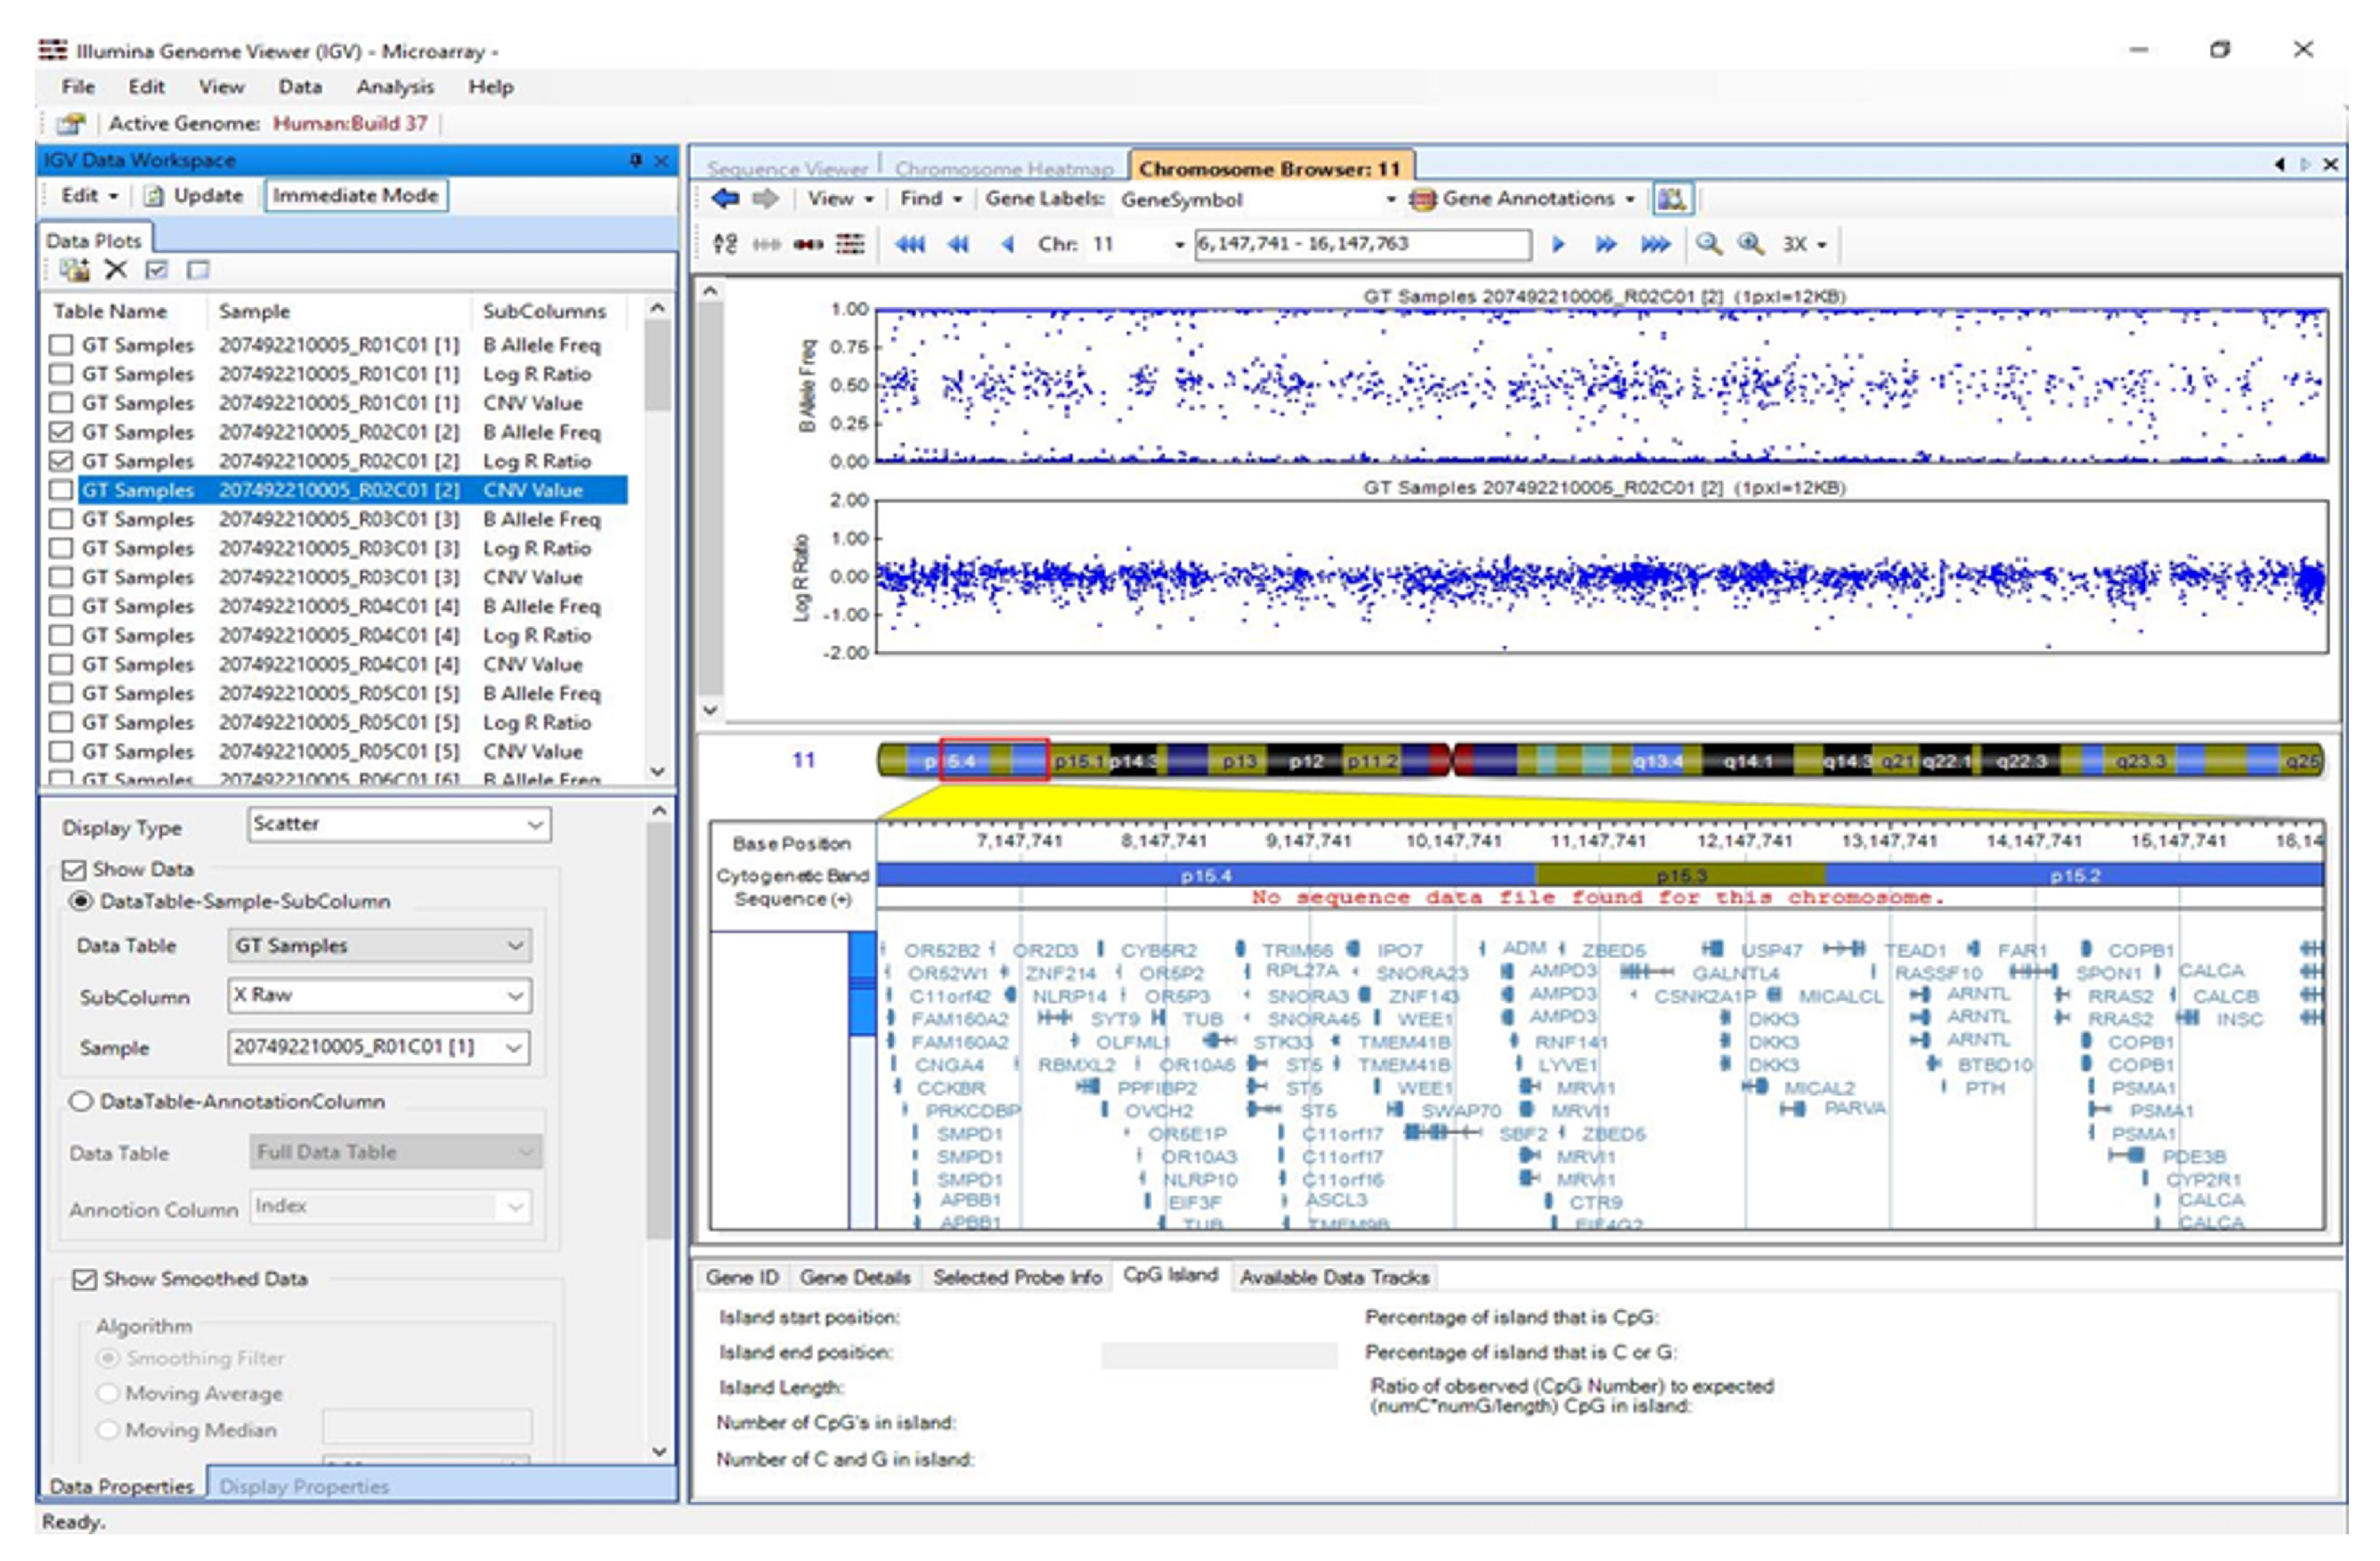Screen dimensions: 2380x1561
Task: Move left with double arrow
Action: click(x=958, y=244)
